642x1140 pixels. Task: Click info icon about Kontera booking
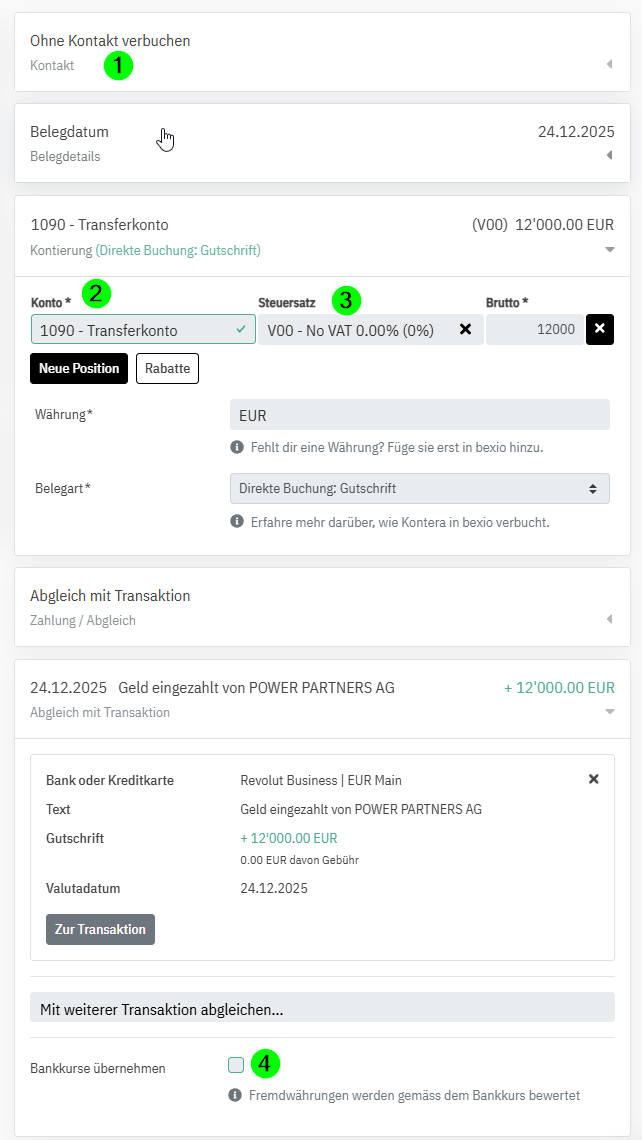(236, 521)
